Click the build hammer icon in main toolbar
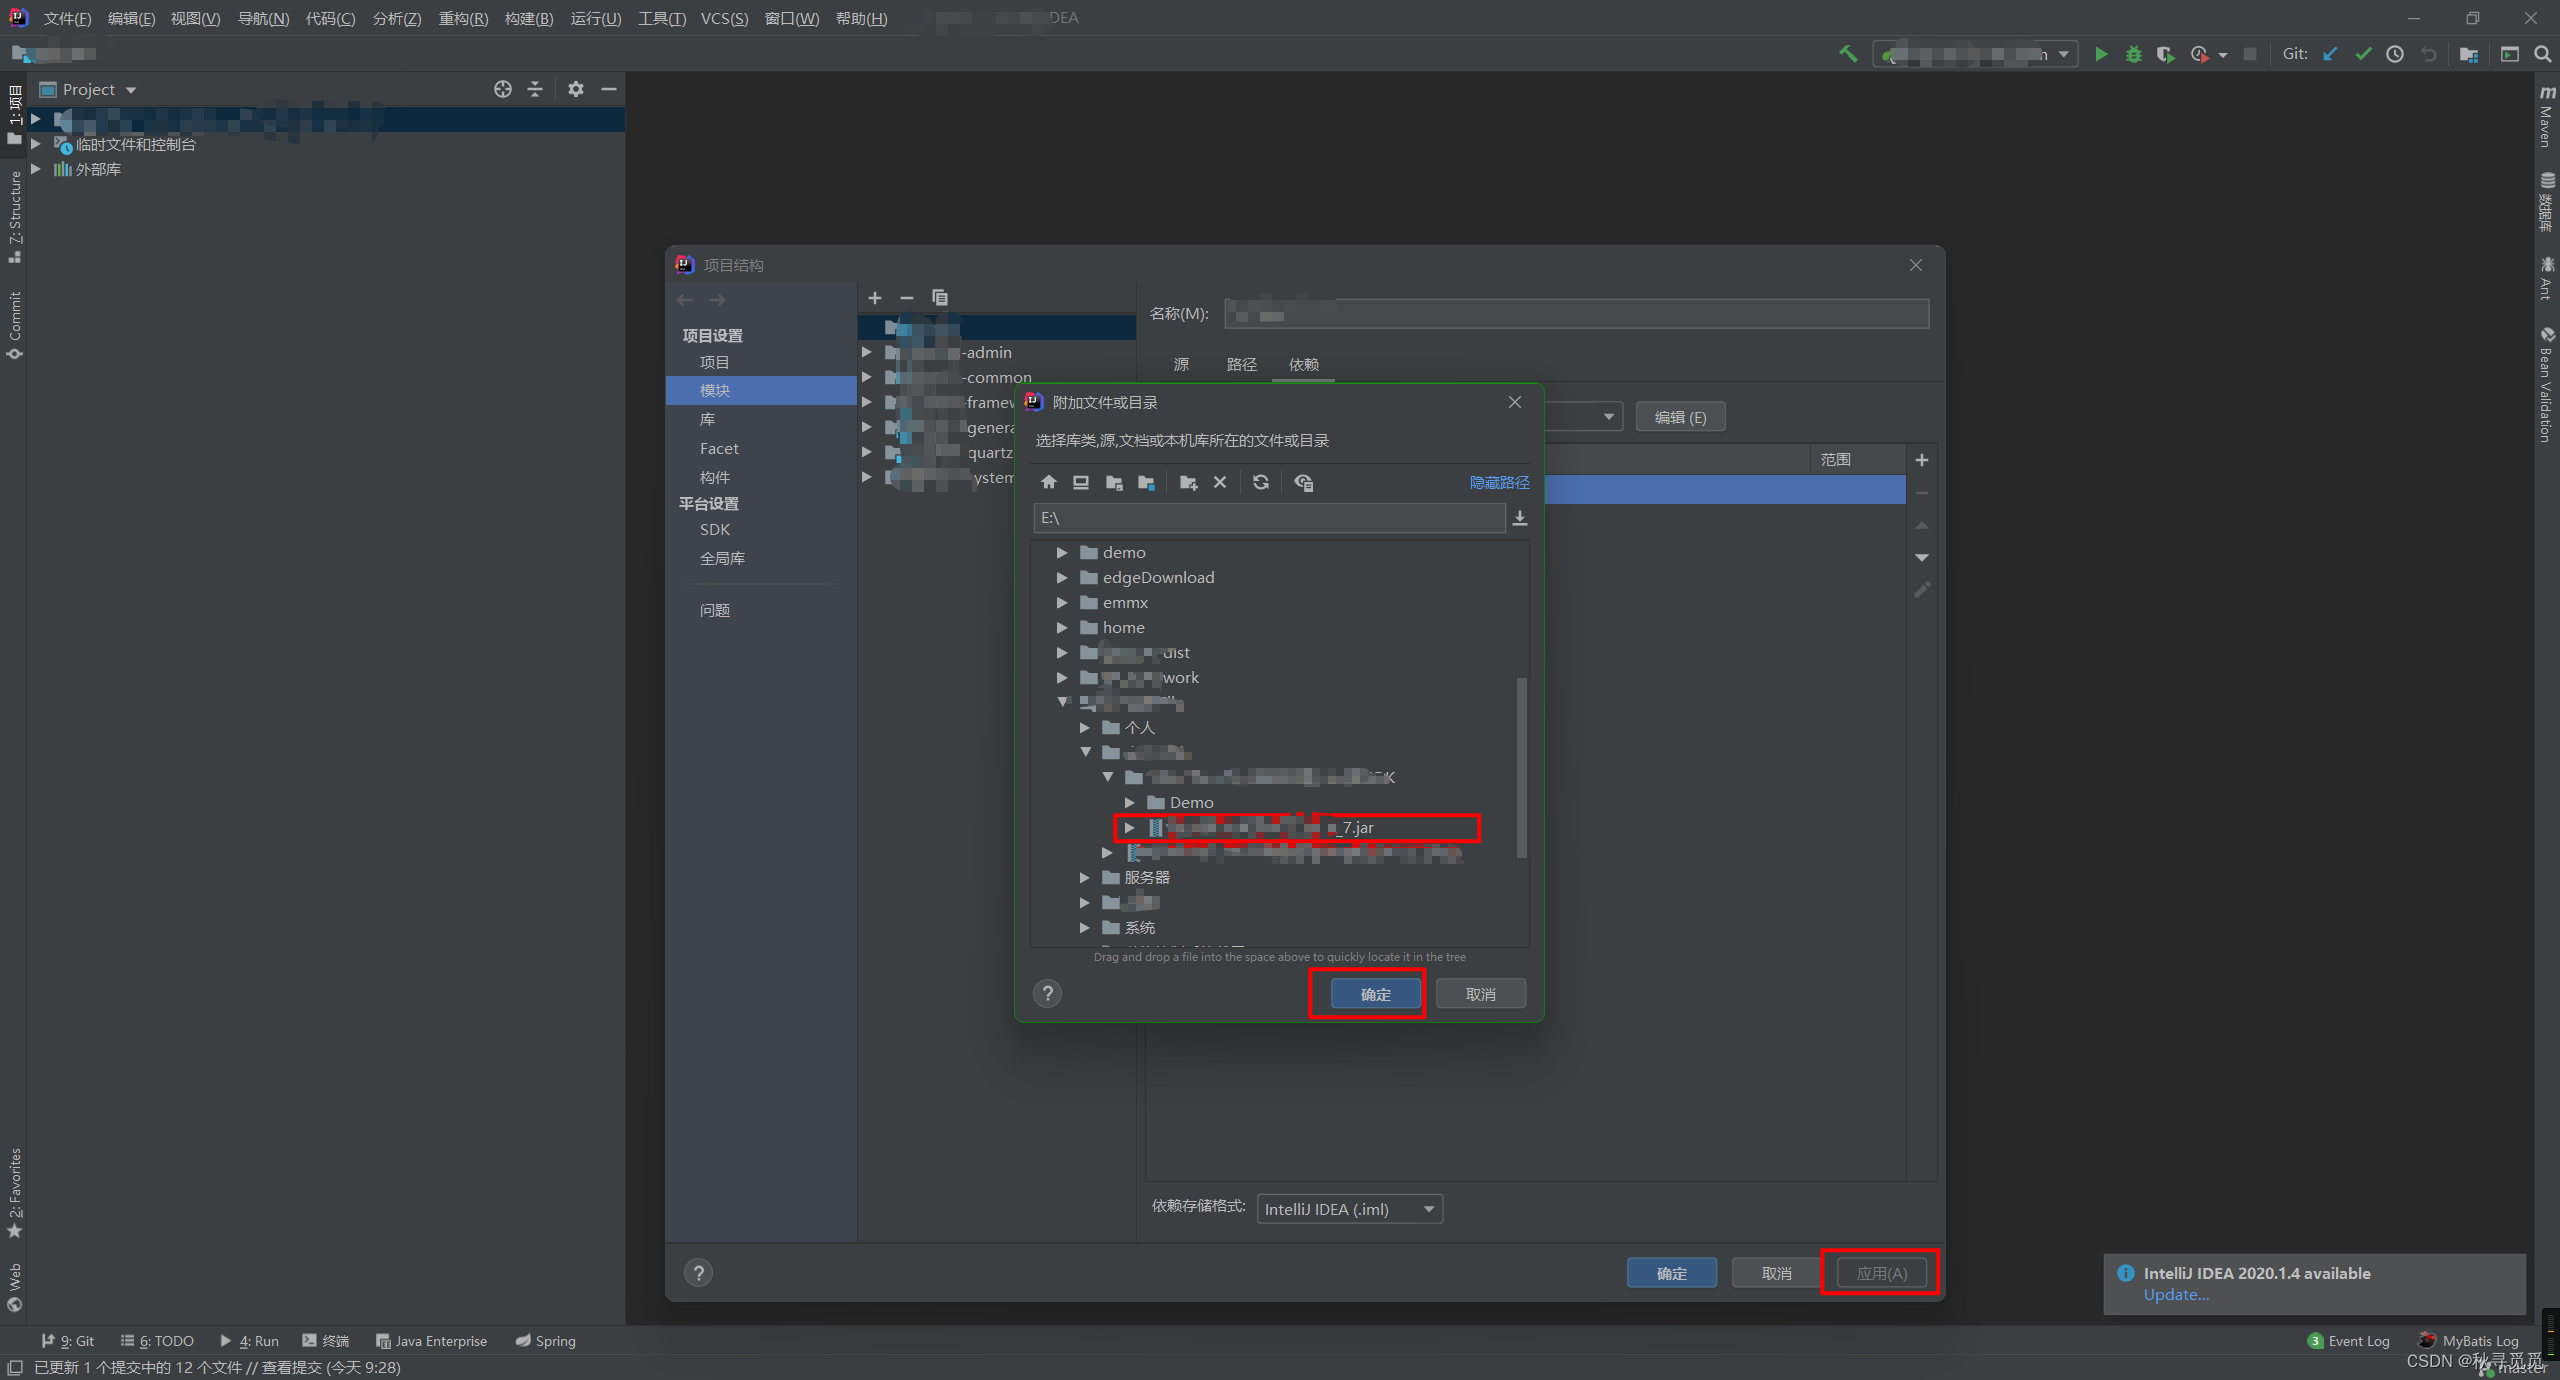This screenshot has width=2560, height=1380. [x=1847, y=54]
